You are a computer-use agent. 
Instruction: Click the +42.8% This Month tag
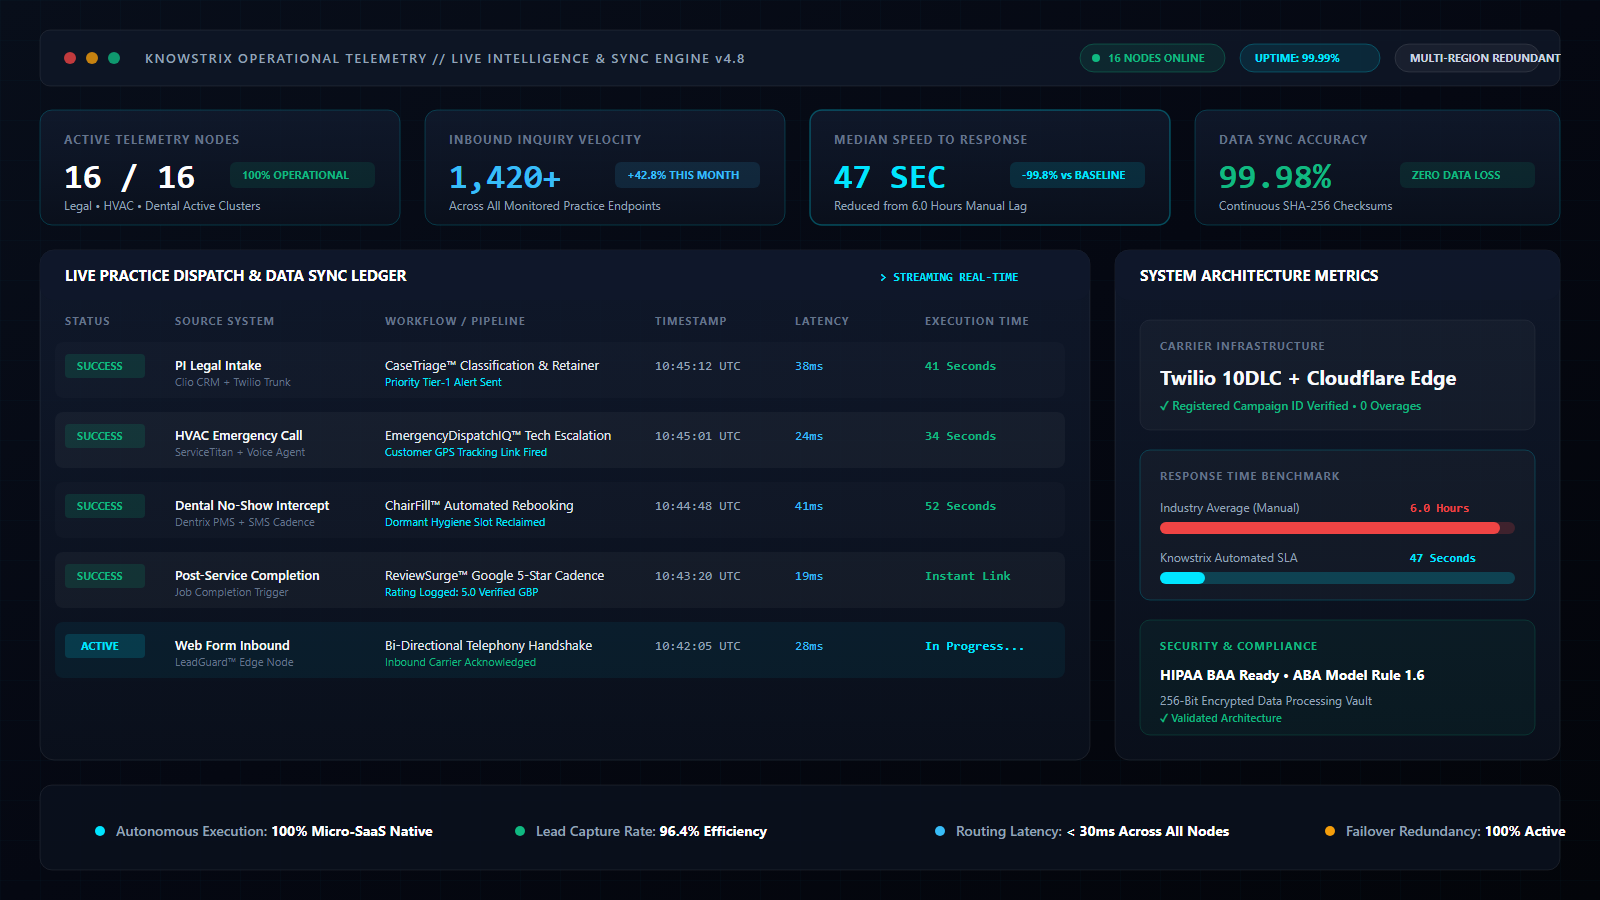click(687, 175)
